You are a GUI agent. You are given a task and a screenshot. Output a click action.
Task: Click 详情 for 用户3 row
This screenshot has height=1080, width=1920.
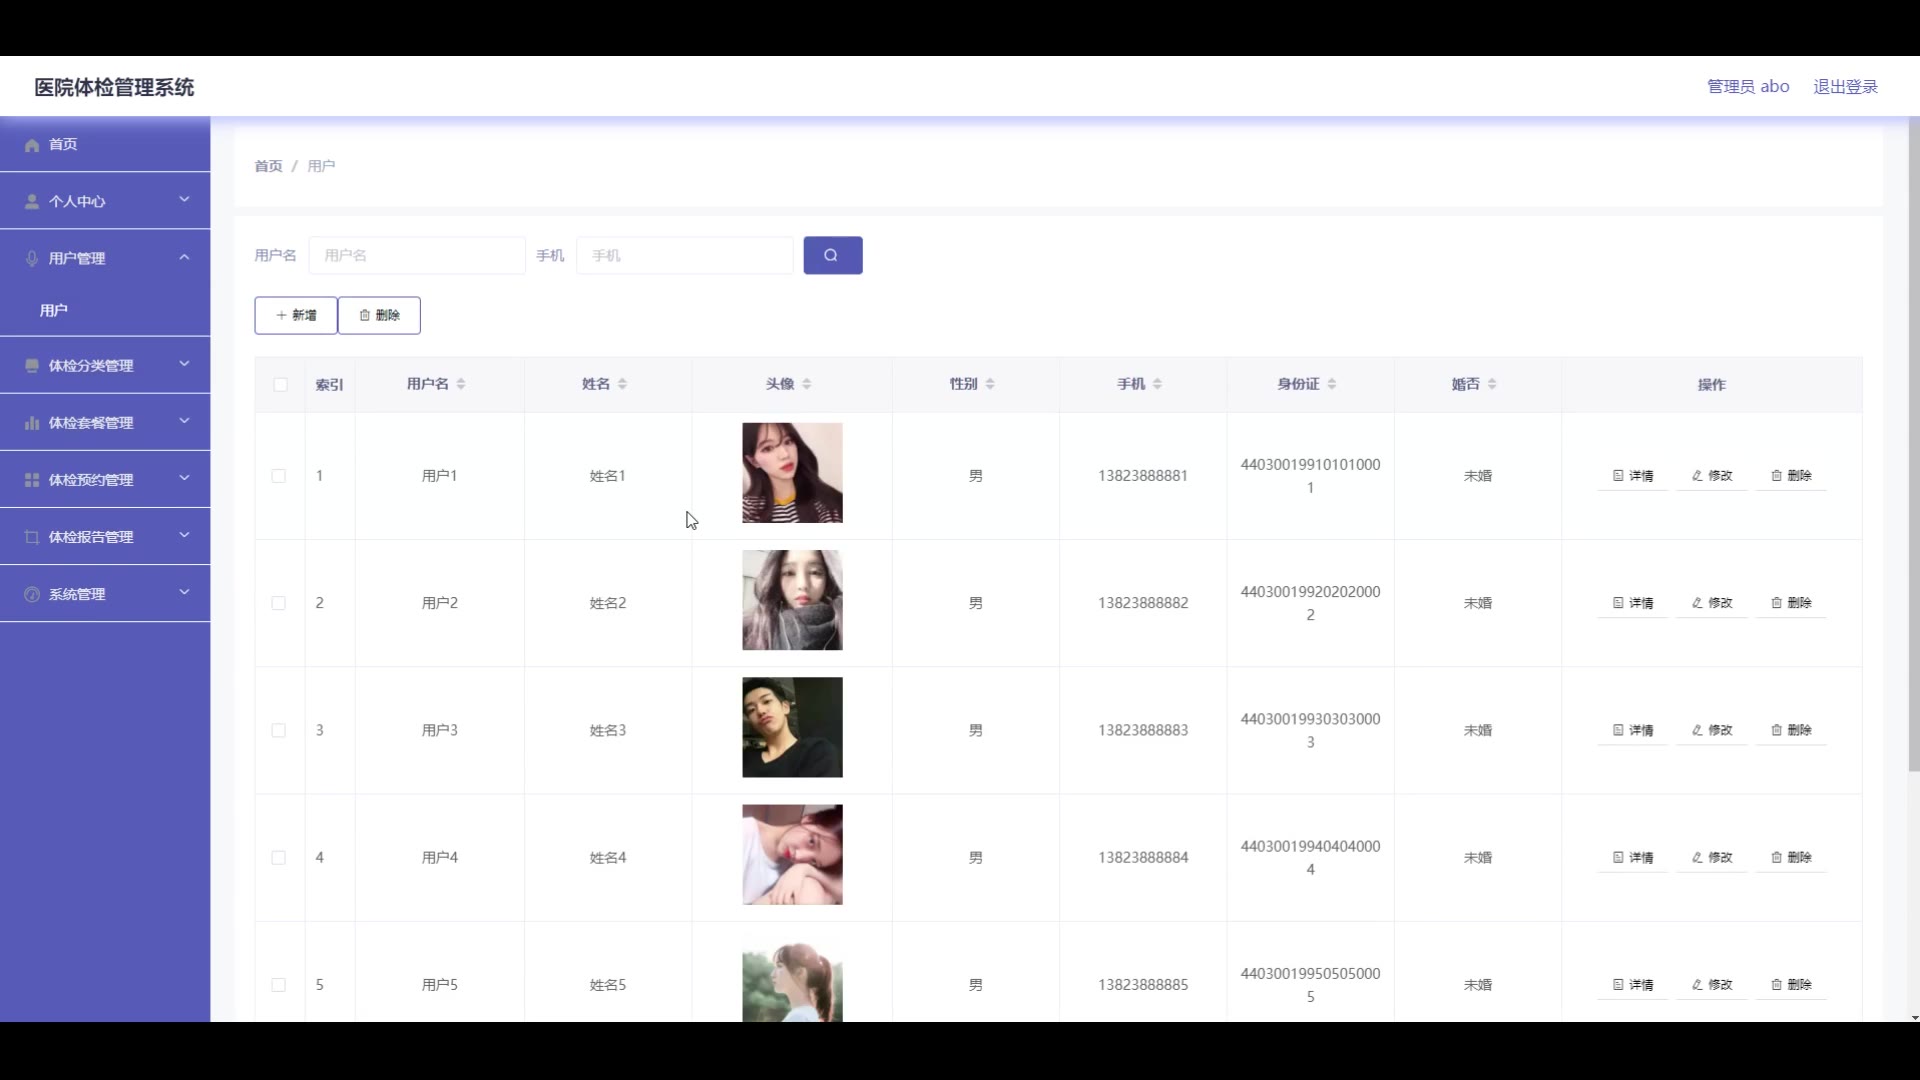(x=1633, y=730)
